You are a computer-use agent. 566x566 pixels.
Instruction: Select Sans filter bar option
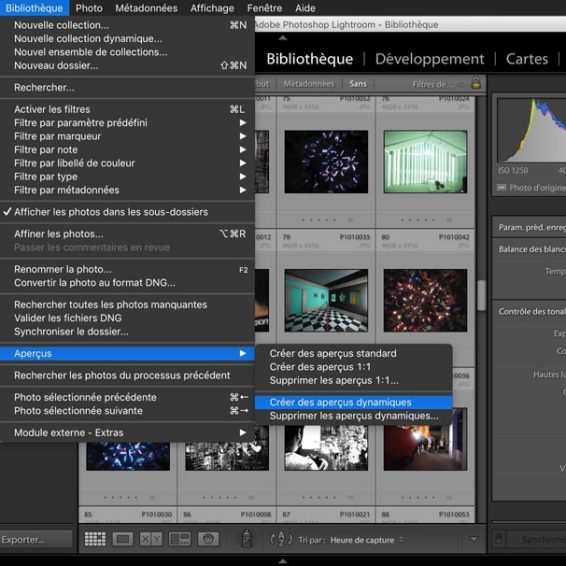tap(358, 84)
